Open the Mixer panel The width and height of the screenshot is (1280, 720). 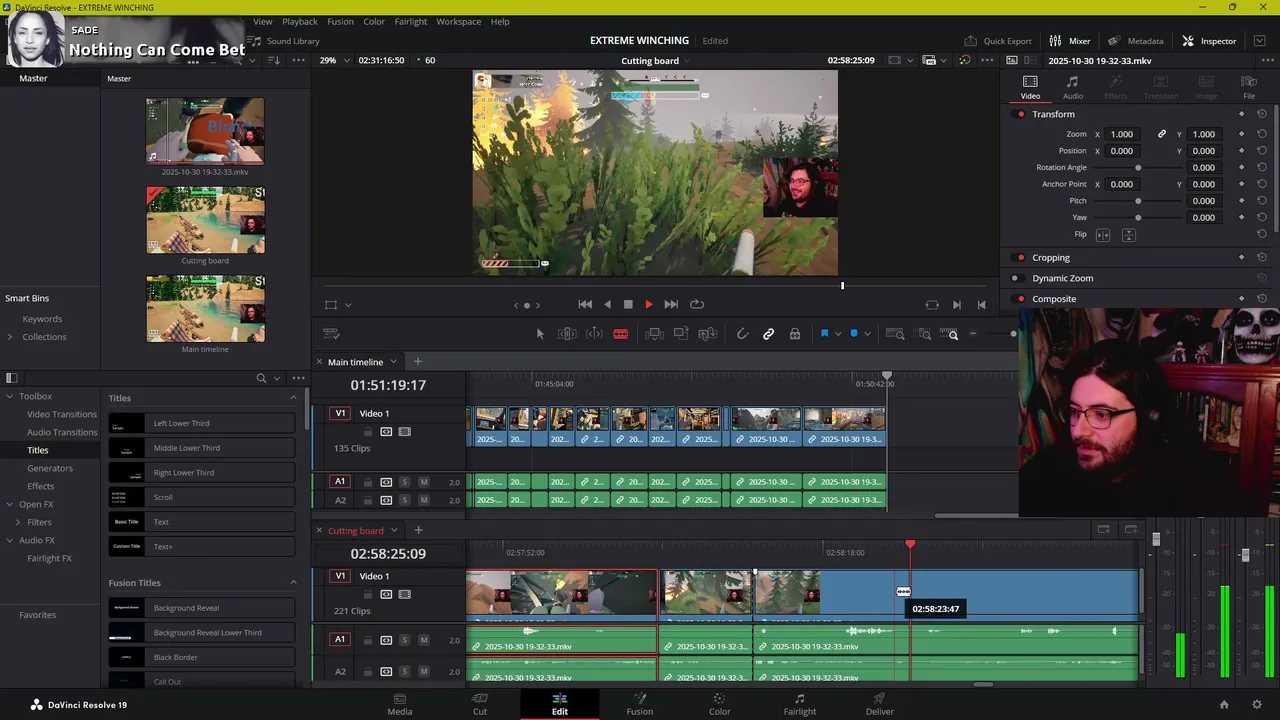point(1070,41)
